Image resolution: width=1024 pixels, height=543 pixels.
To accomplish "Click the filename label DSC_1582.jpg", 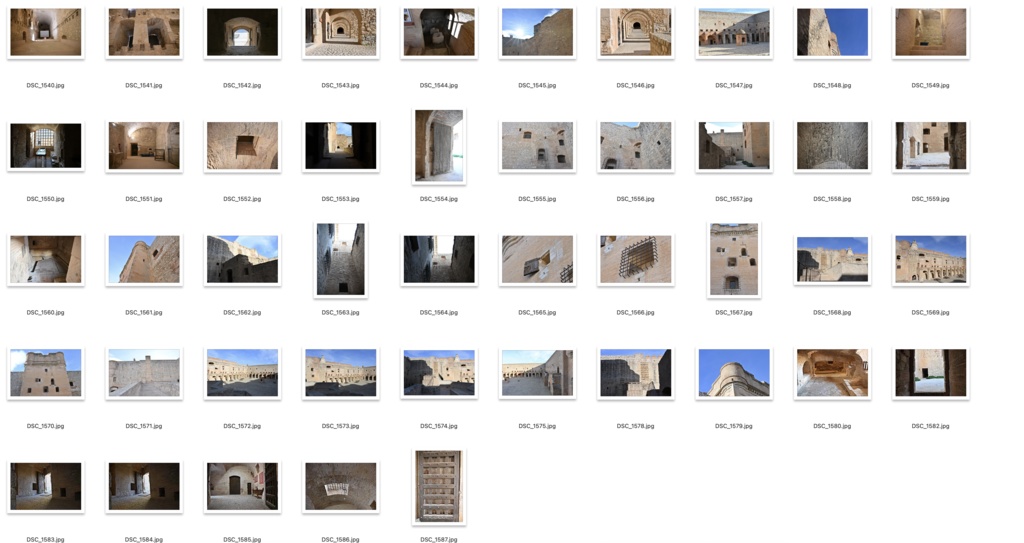I will pos(931,426).
